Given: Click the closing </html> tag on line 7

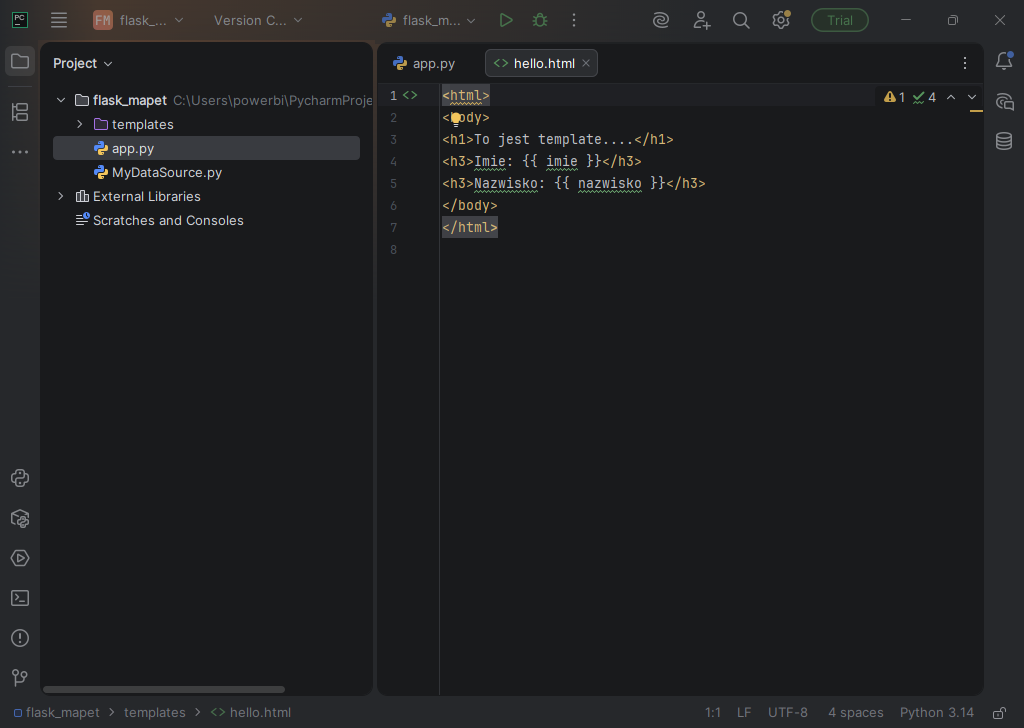Looking at the screenshot, I should pos(470,227).
